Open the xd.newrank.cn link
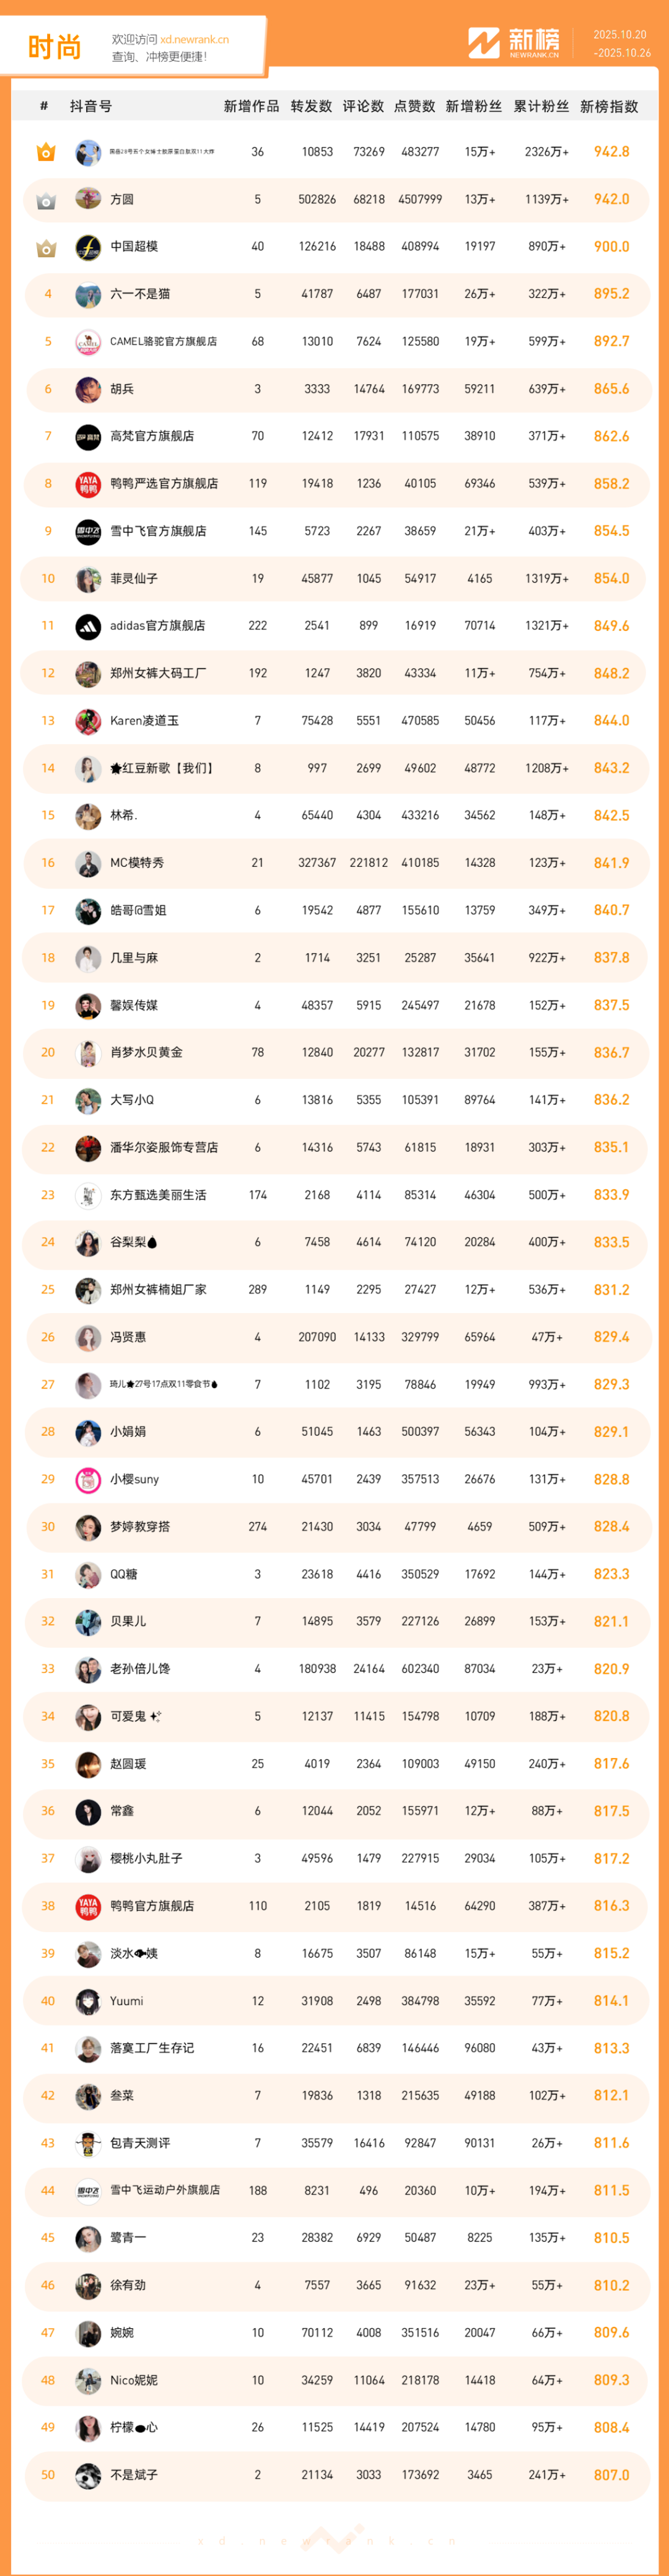Viewport: 669px width, 2576px height. (x=194, y=39)
